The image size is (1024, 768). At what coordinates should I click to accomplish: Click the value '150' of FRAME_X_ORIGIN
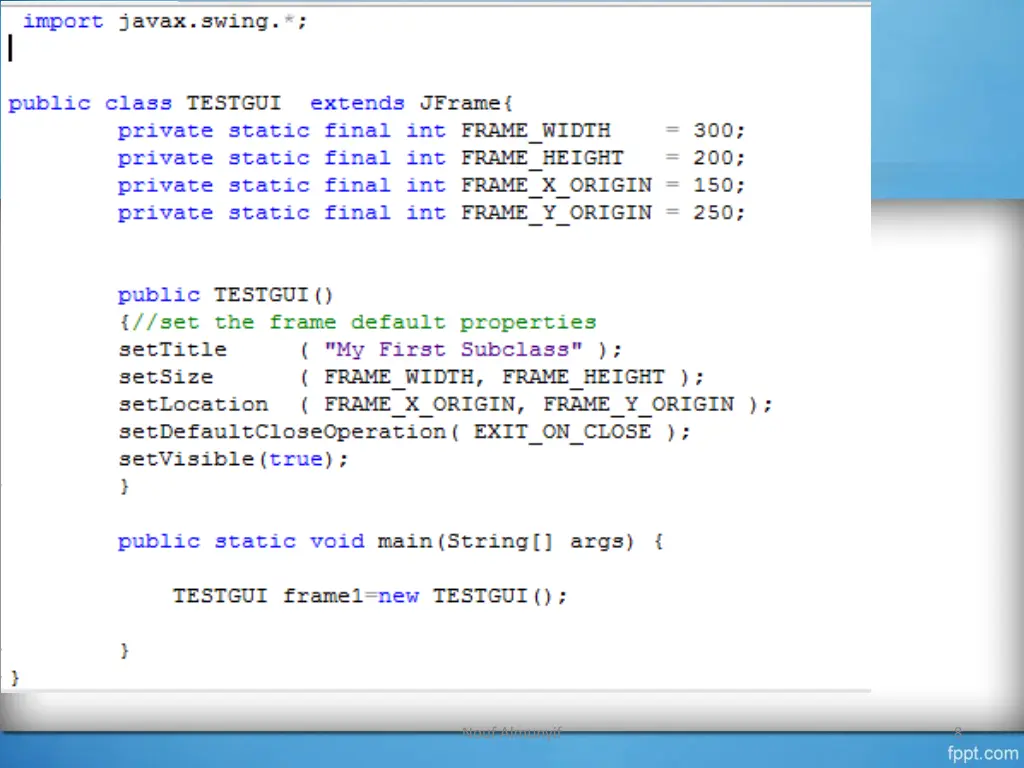[714, 185]
